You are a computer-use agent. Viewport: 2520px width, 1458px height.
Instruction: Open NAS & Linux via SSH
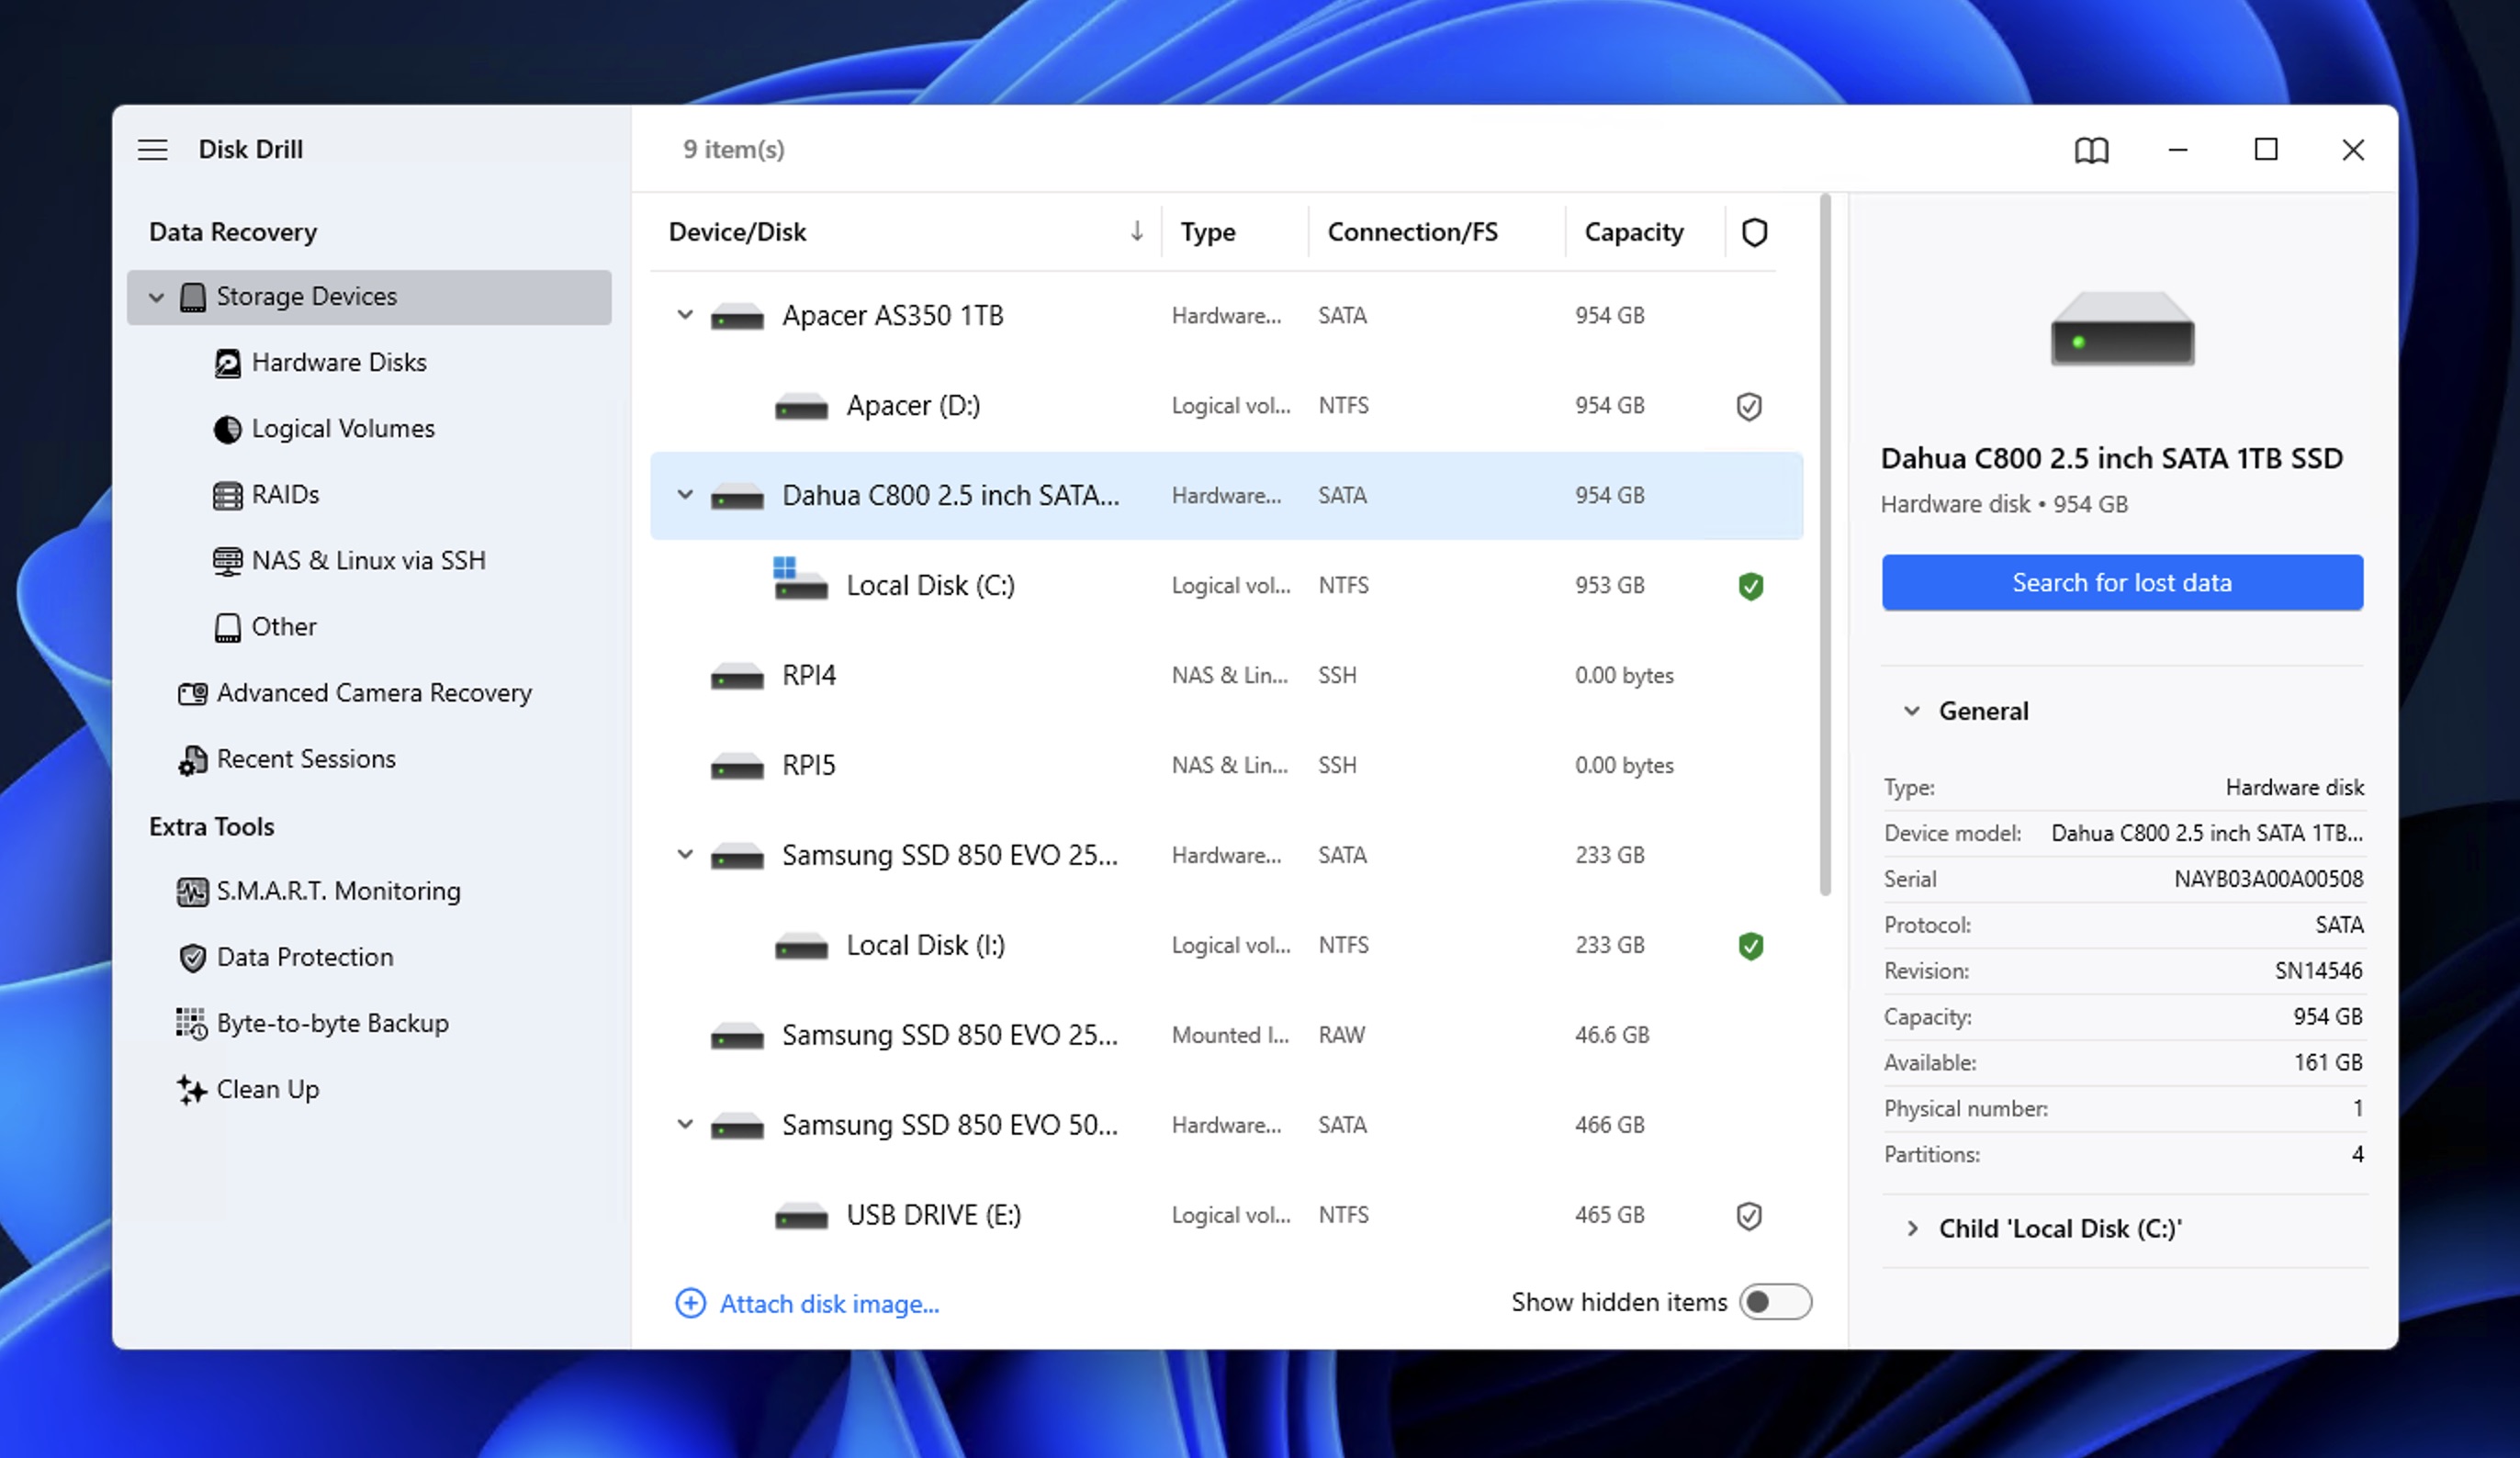[369, 560]
